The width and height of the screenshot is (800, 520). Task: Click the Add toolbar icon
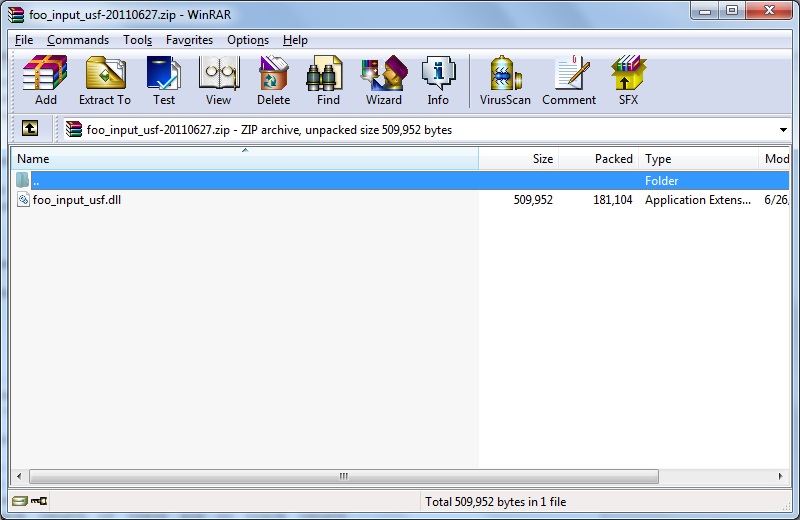[45, 80]
